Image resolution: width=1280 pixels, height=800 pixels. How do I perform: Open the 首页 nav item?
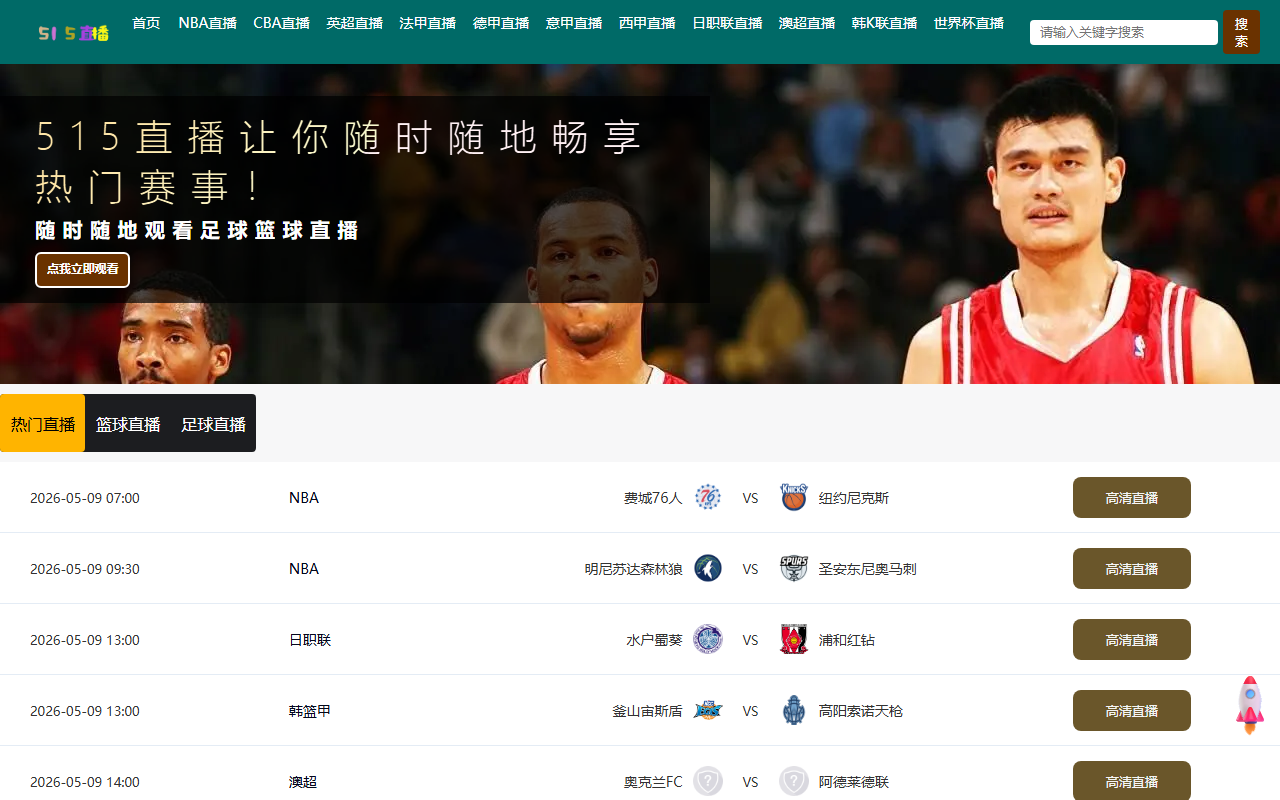tap(146, 23)
